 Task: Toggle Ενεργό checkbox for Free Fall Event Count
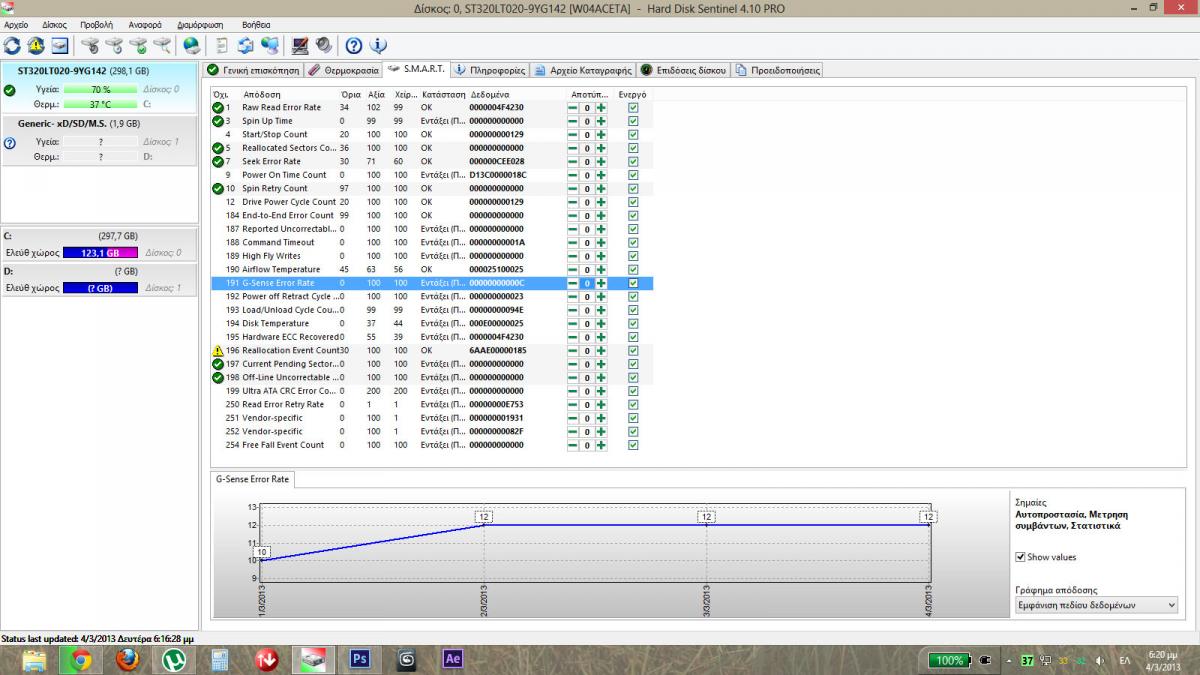pos(633,445)
